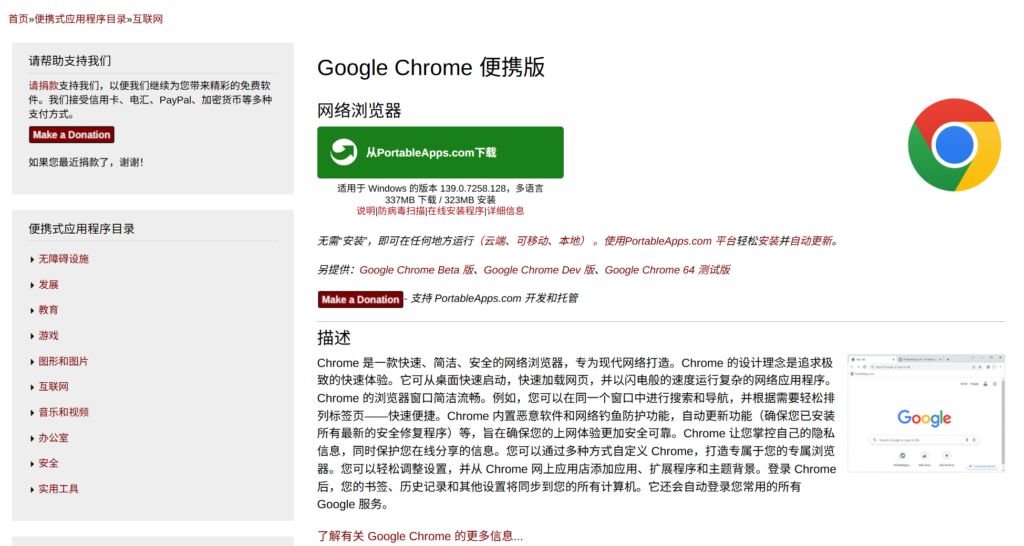Open the 实用工具 directory entry
The height and width of the screenshot is (546, 1024).
[58, 489]
